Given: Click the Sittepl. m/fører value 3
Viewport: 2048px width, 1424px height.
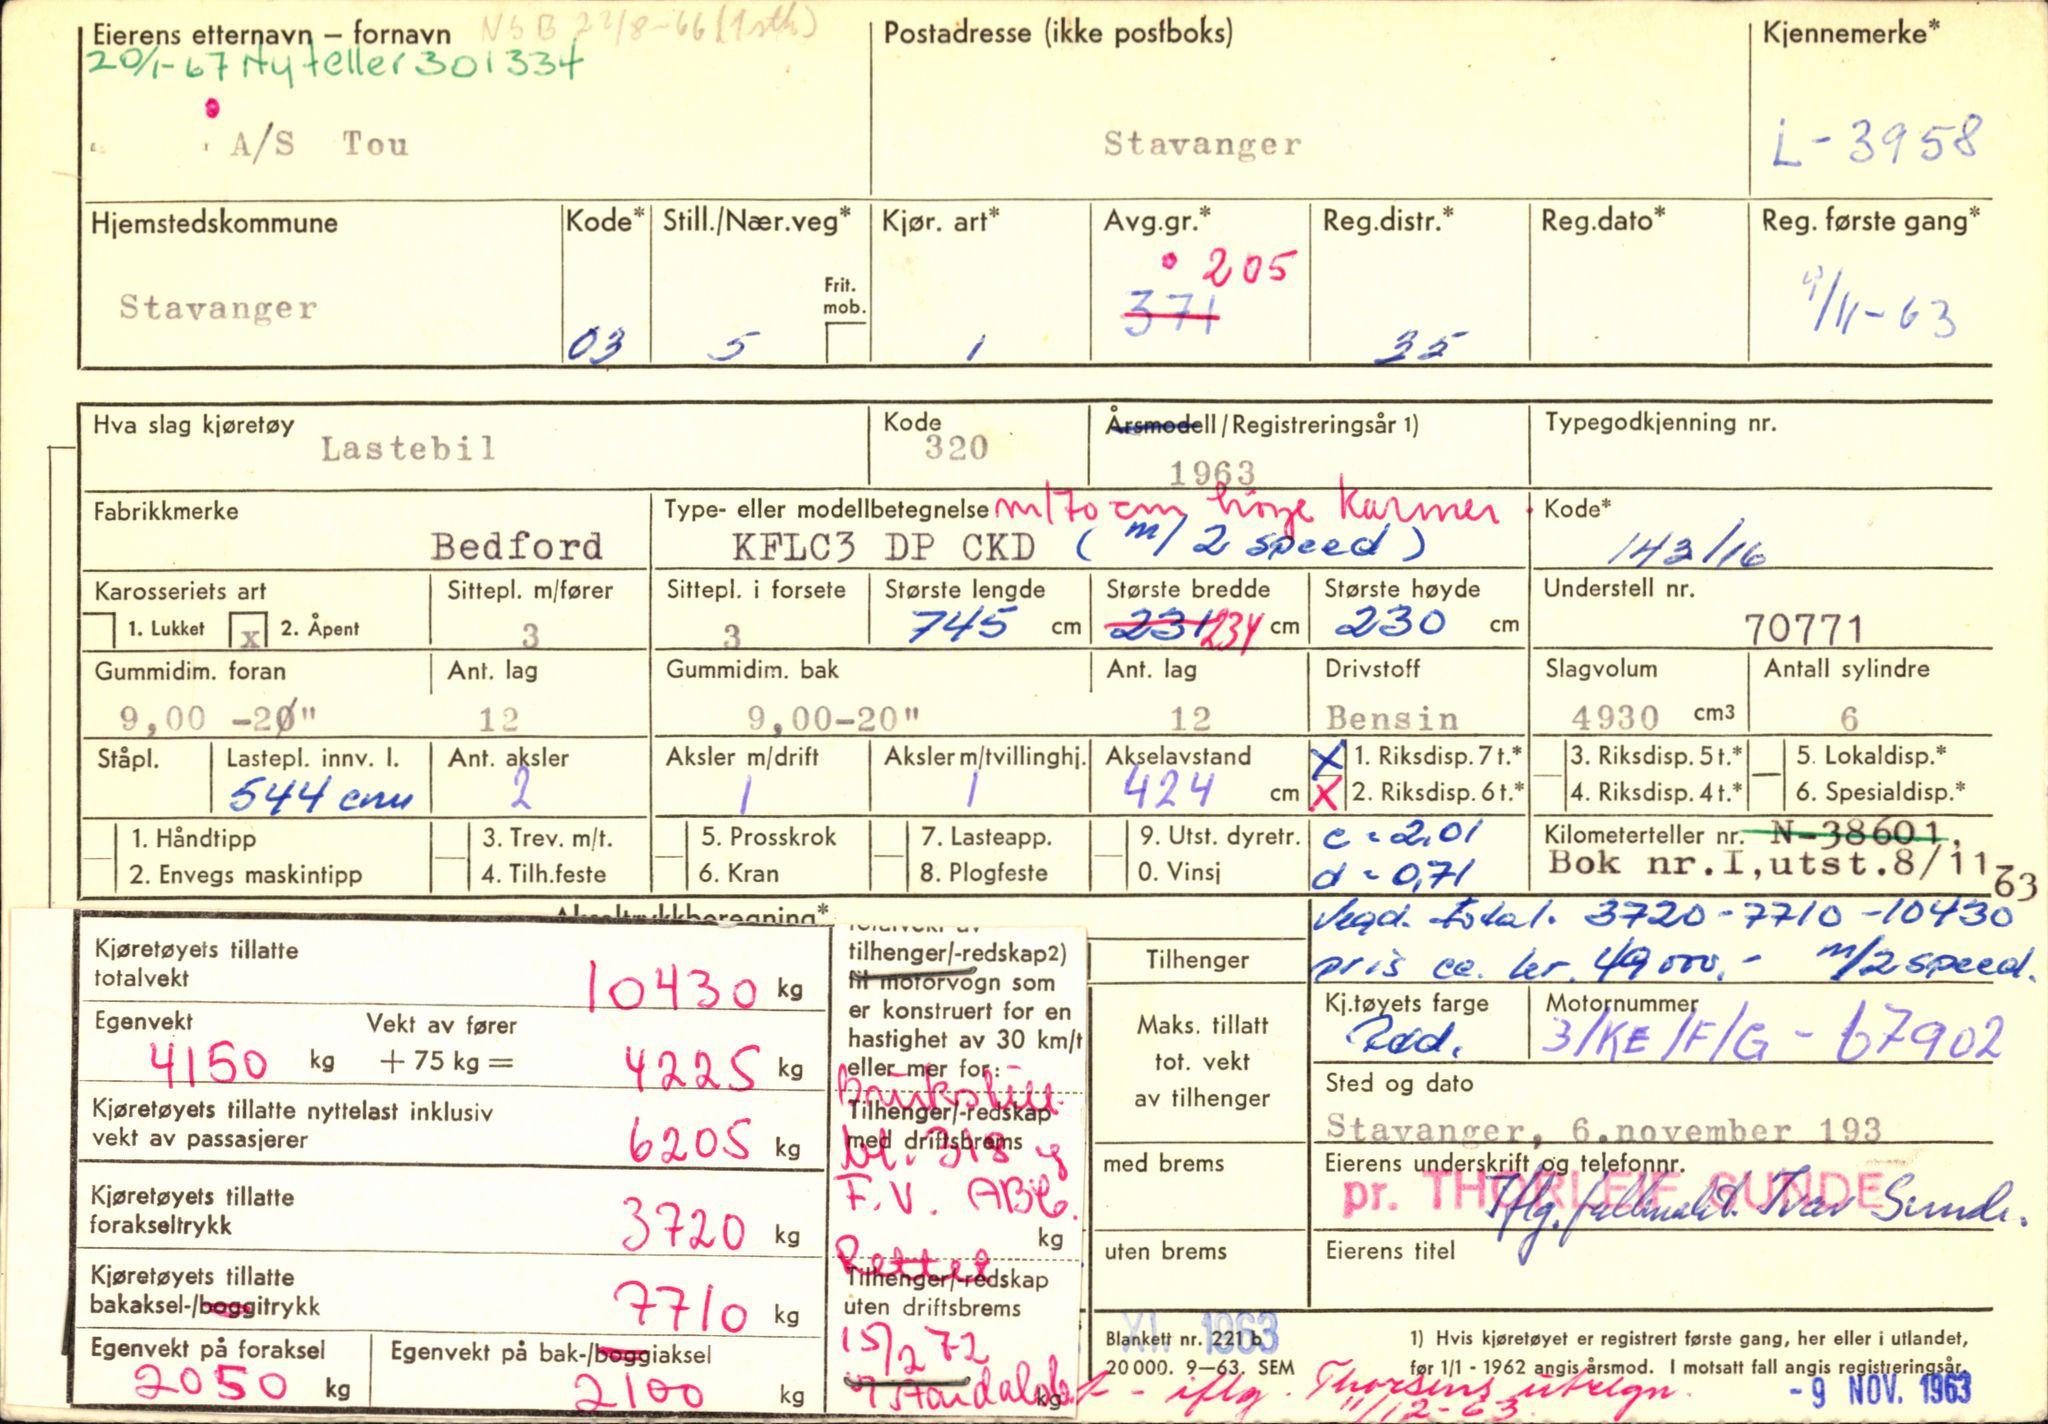Looking at the screenshot, I should click(530, 634).
